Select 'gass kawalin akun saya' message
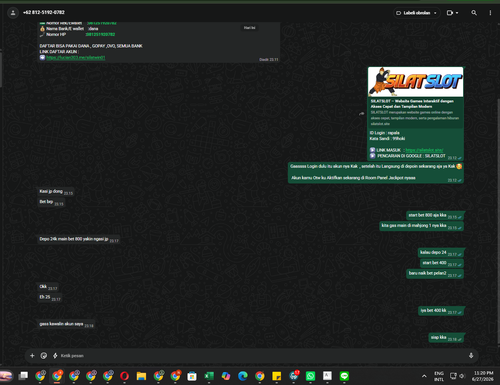Viewport: 500px width, 385px height. [66, 324]
